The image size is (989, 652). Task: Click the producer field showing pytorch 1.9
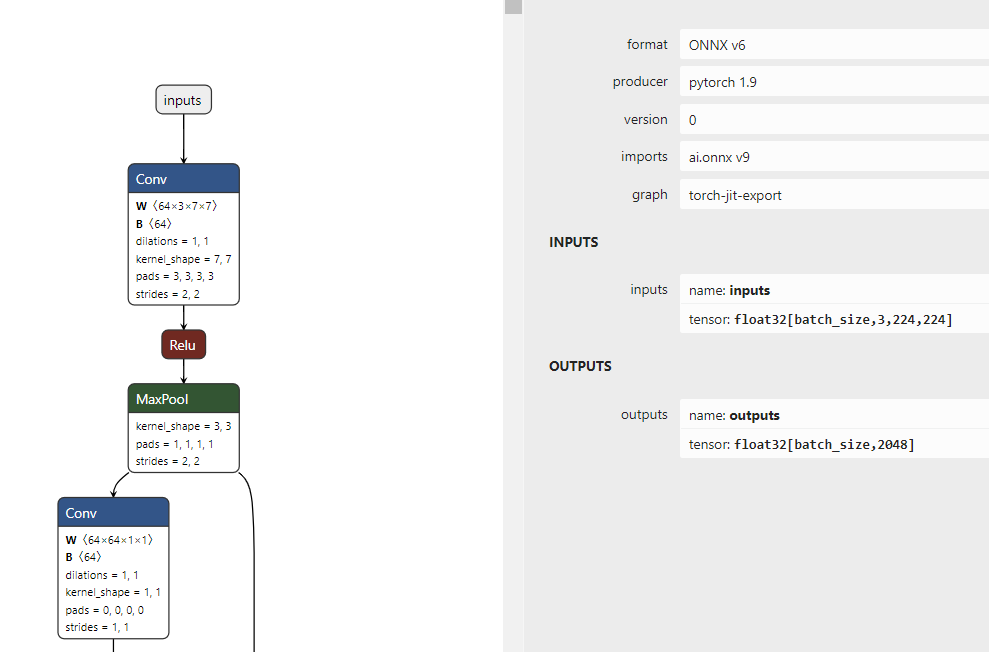pyautogui.click(x=833, y=82)
